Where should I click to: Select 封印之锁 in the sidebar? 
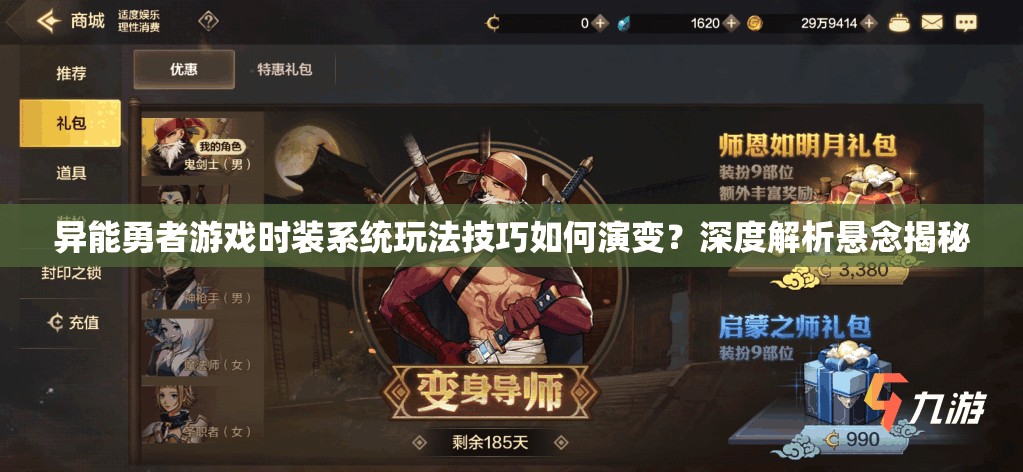[70, 273]
